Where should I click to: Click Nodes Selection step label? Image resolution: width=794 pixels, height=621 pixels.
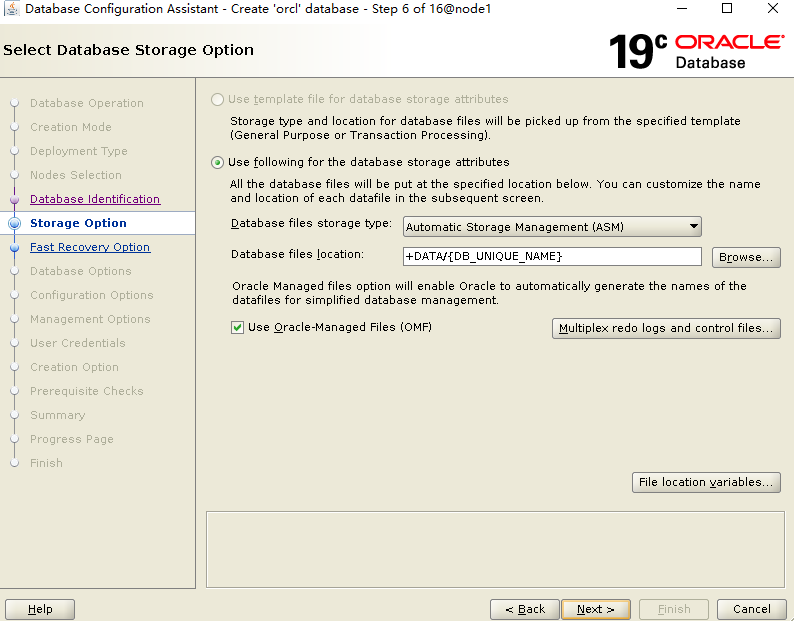[76, 175]
